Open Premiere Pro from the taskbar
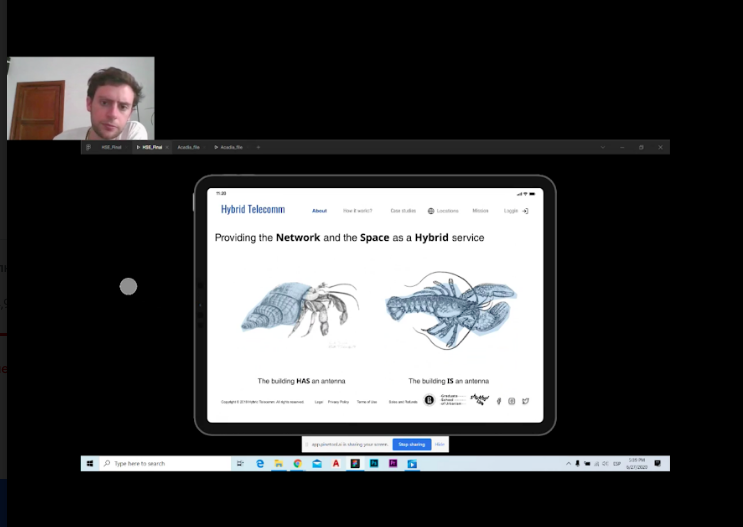Viewport: 743px width, 527px height. pos(393,463)
